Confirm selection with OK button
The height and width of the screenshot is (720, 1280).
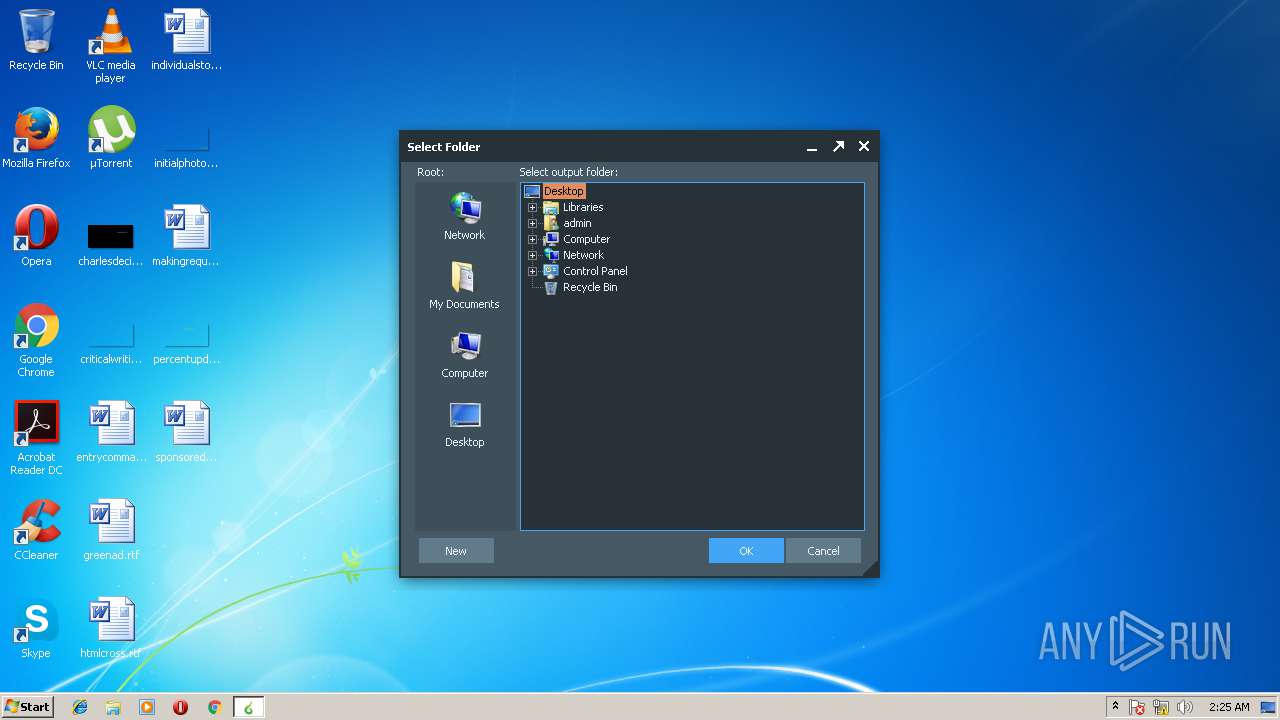[746, 551]
